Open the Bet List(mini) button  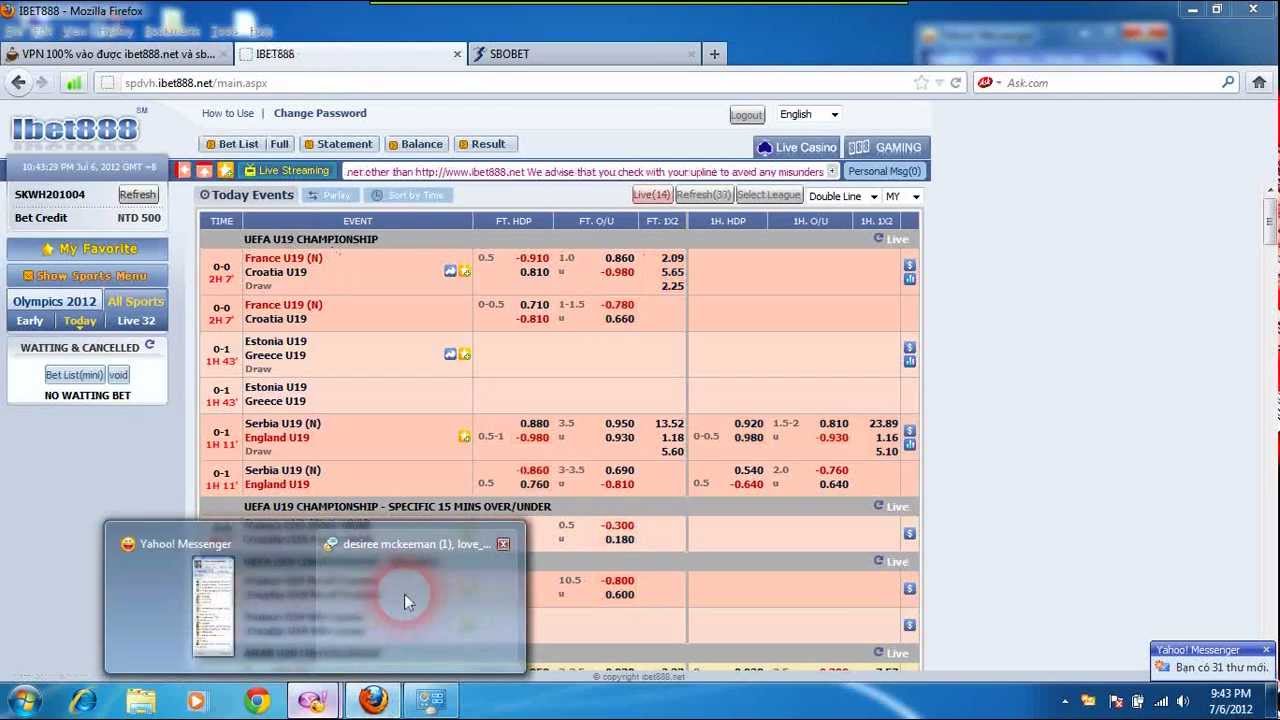74,375
